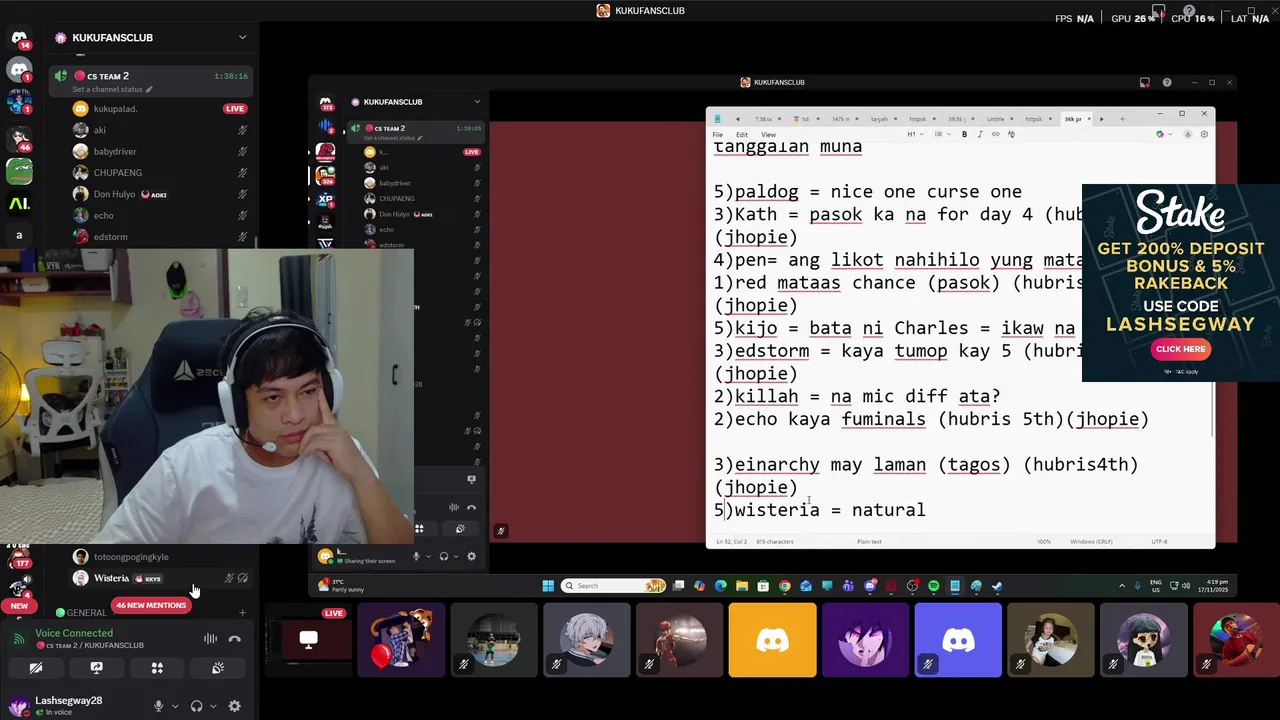Select user echo in voice list

point(151,215)
